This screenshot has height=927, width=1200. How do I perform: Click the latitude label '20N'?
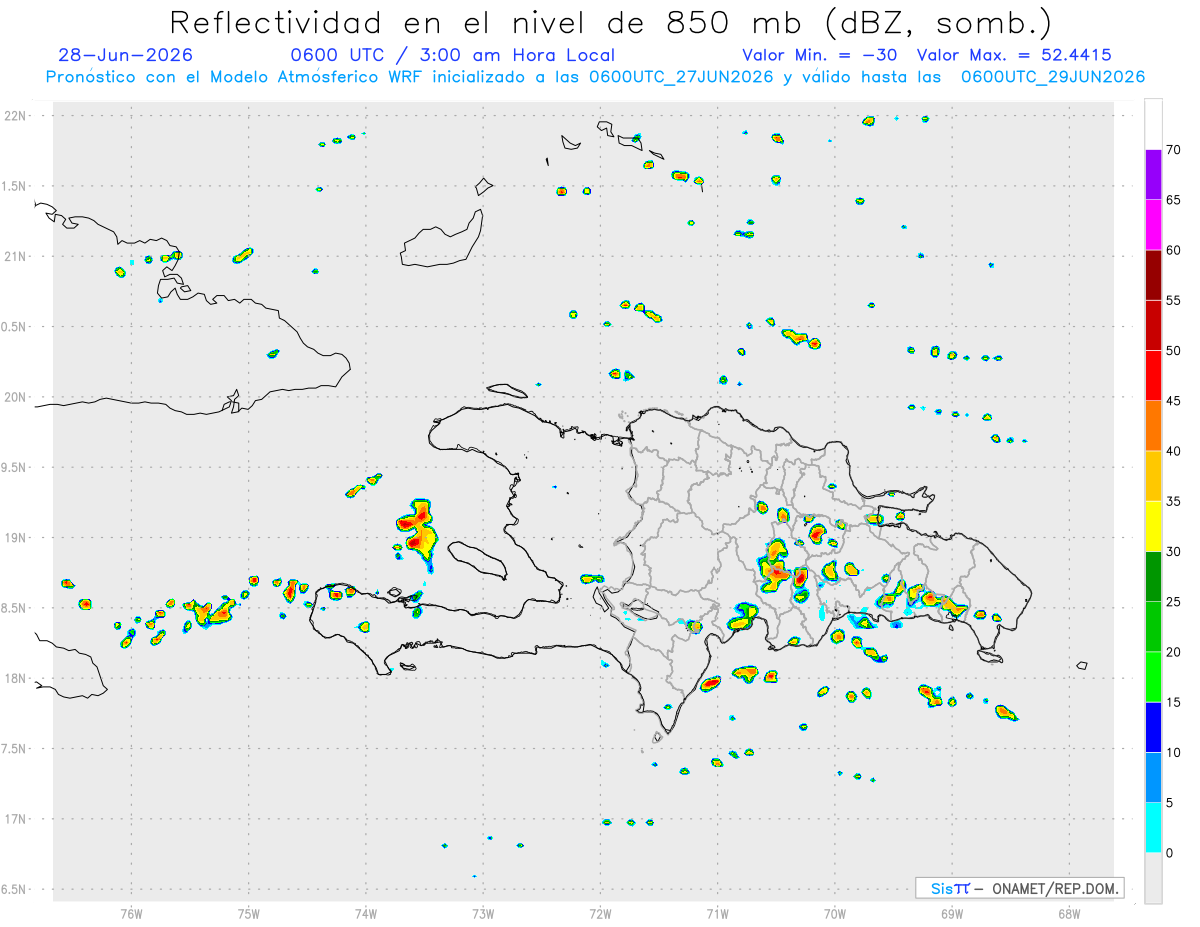[16, 397]
